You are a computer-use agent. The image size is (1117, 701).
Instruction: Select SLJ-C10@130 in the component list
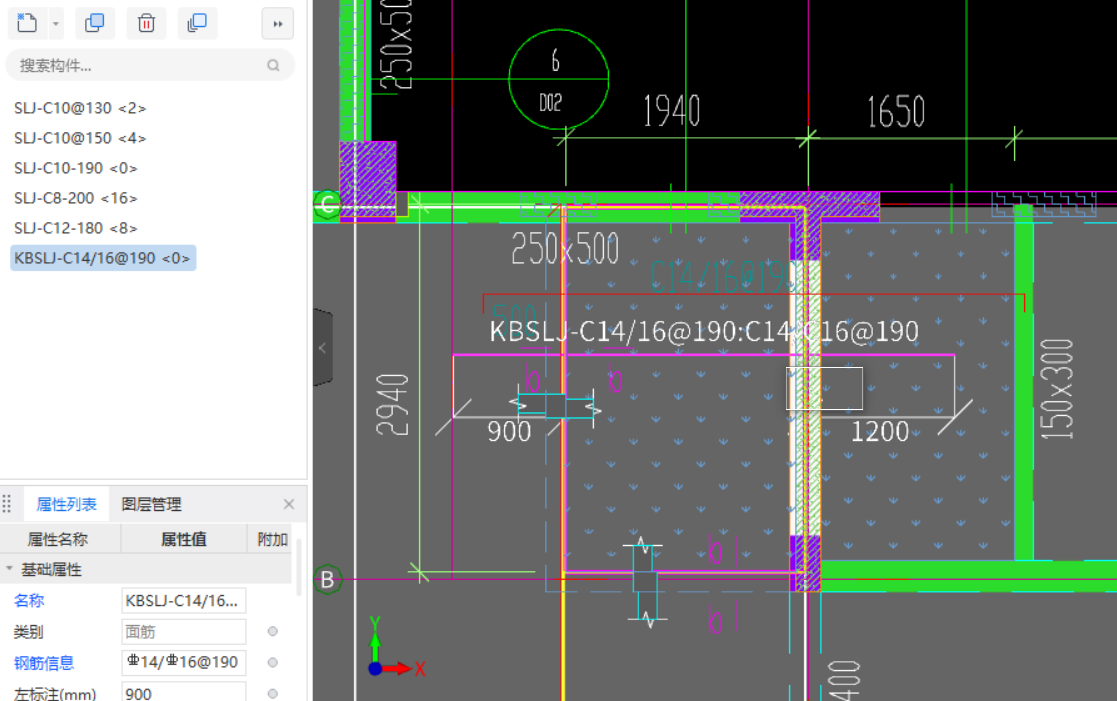(x=80, y=108)
